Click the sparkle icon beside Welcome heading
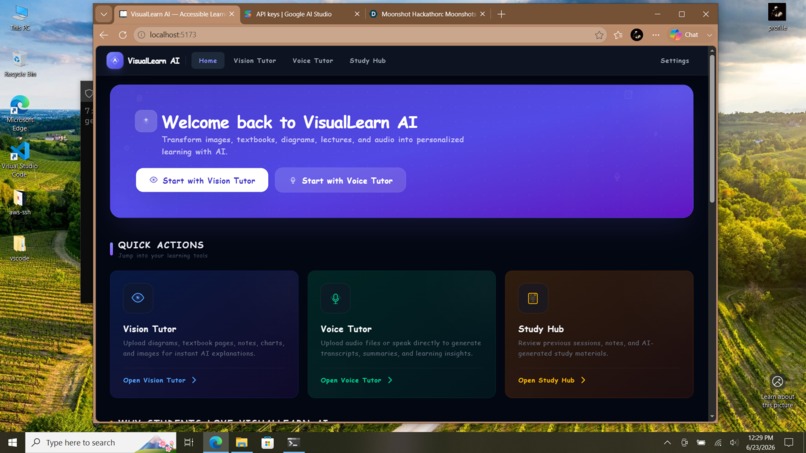The image size is (806, 453). point(146,121)
